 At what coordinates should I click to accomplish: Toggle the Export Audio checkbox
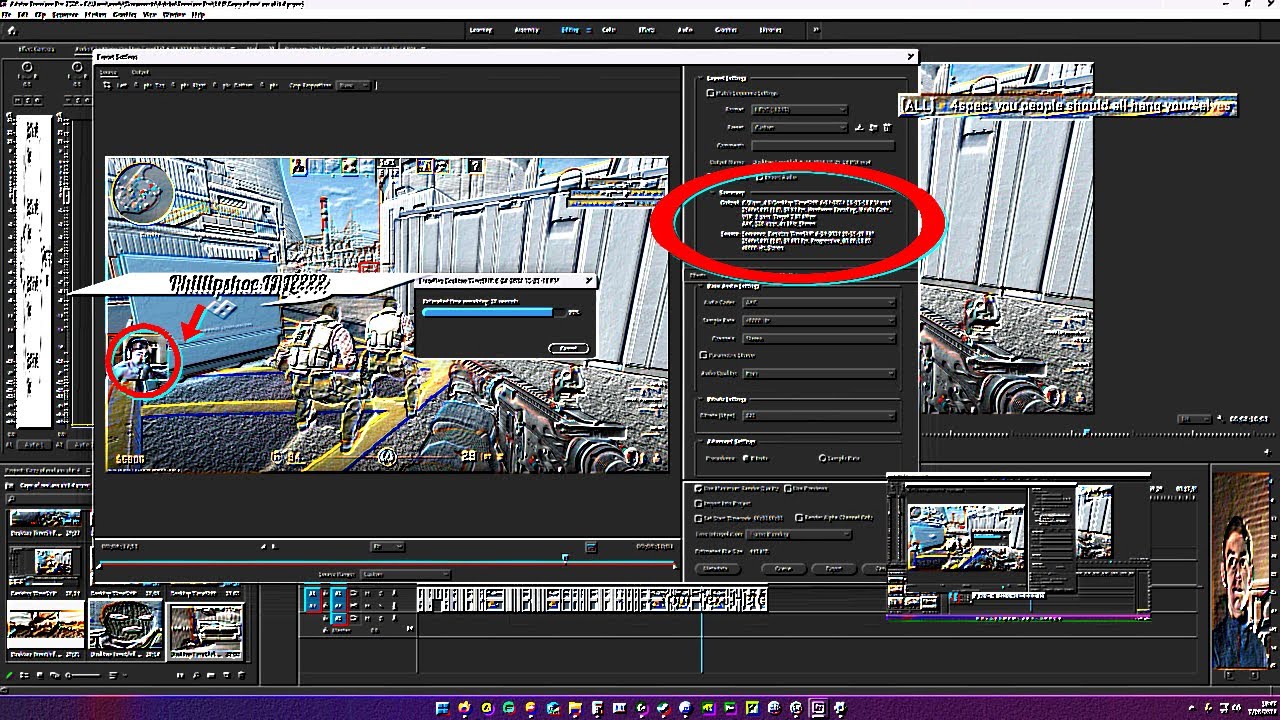pyautogui.click(x=760, y=178)
